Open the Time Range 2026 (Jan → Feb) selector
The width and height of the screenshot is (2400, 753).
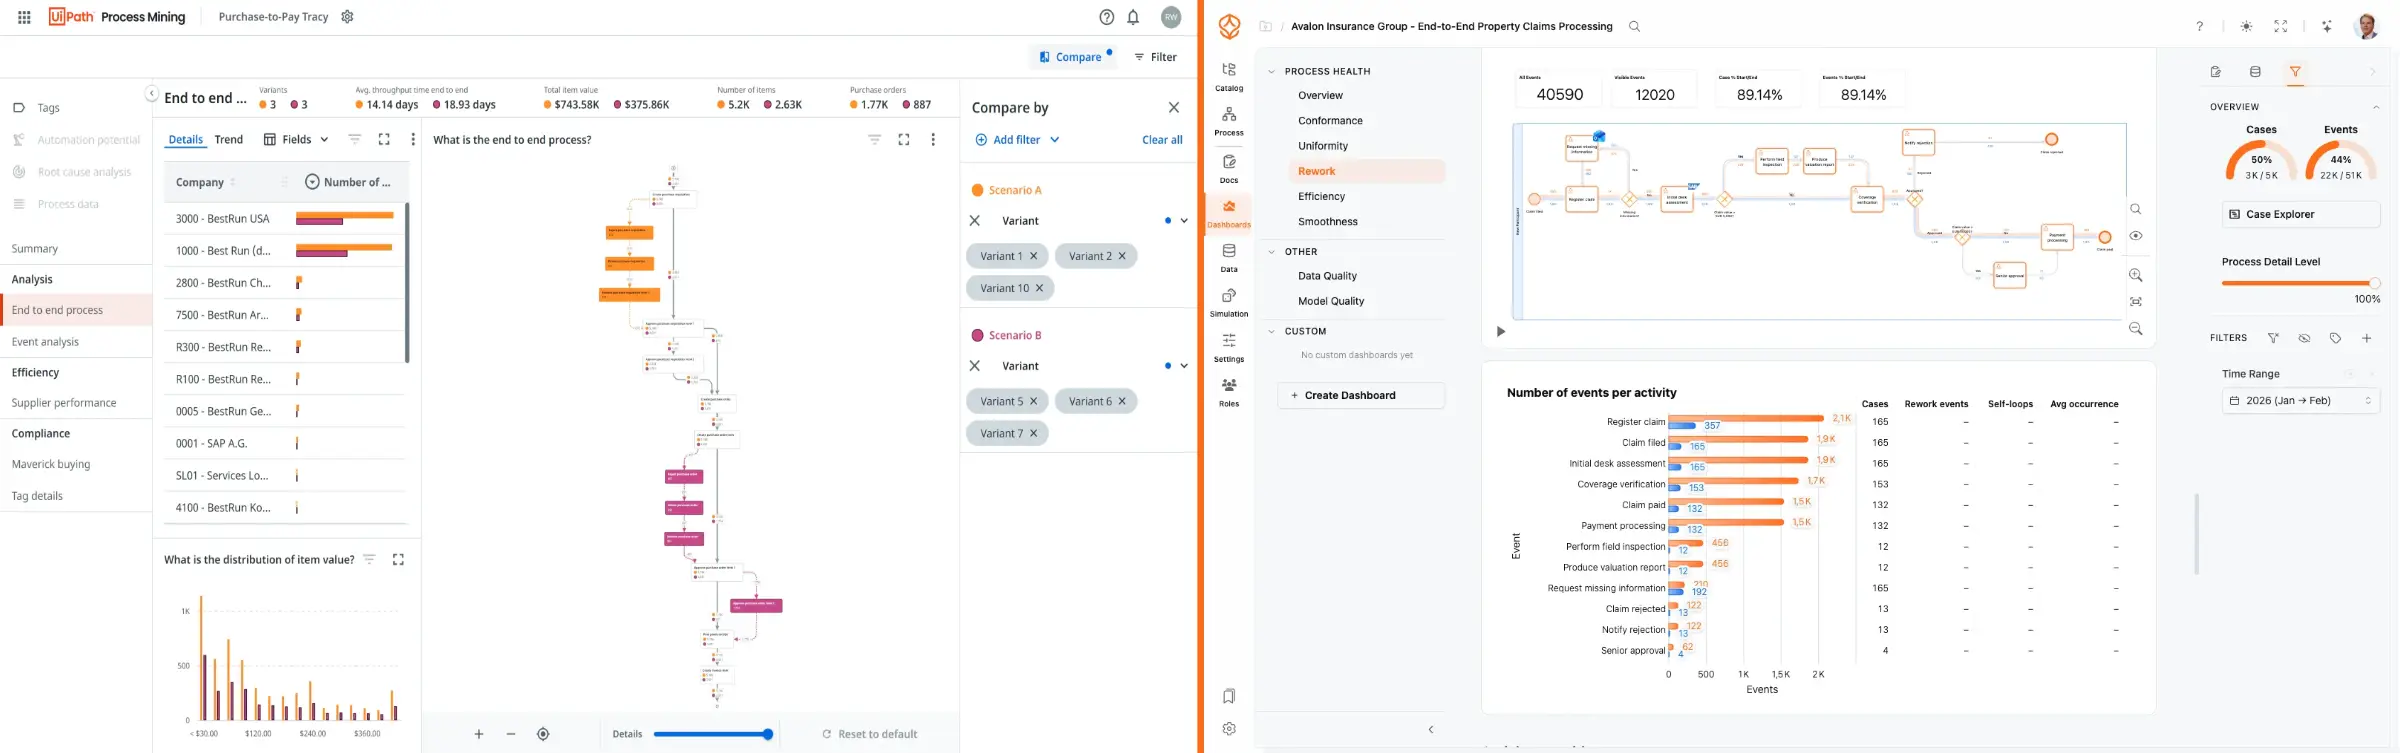pyautogui.click(x=2300, y=401)
